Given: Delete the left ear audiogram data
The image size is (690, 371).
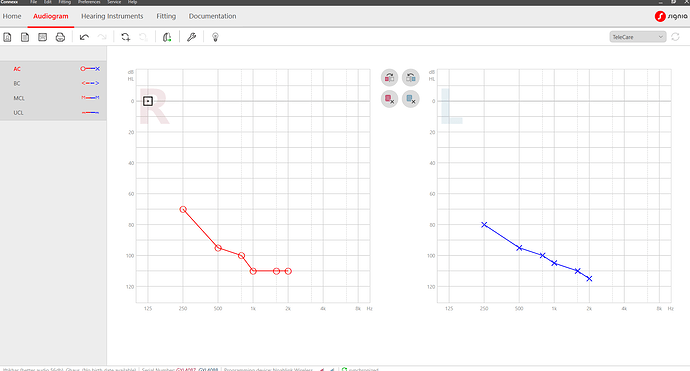Looking at the screenshot, I should pos(411,99).
